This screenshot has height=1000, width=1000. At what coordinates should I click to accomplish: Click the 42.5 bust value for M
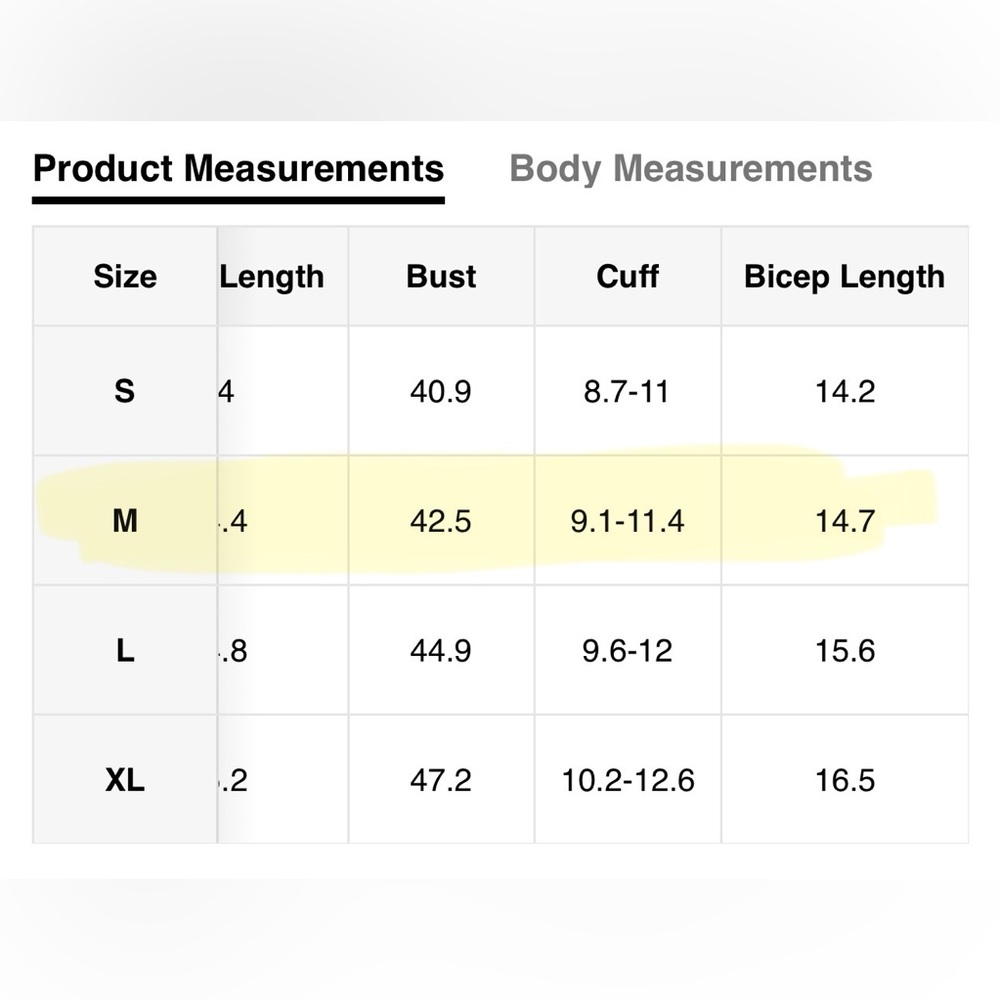[441, 521]
